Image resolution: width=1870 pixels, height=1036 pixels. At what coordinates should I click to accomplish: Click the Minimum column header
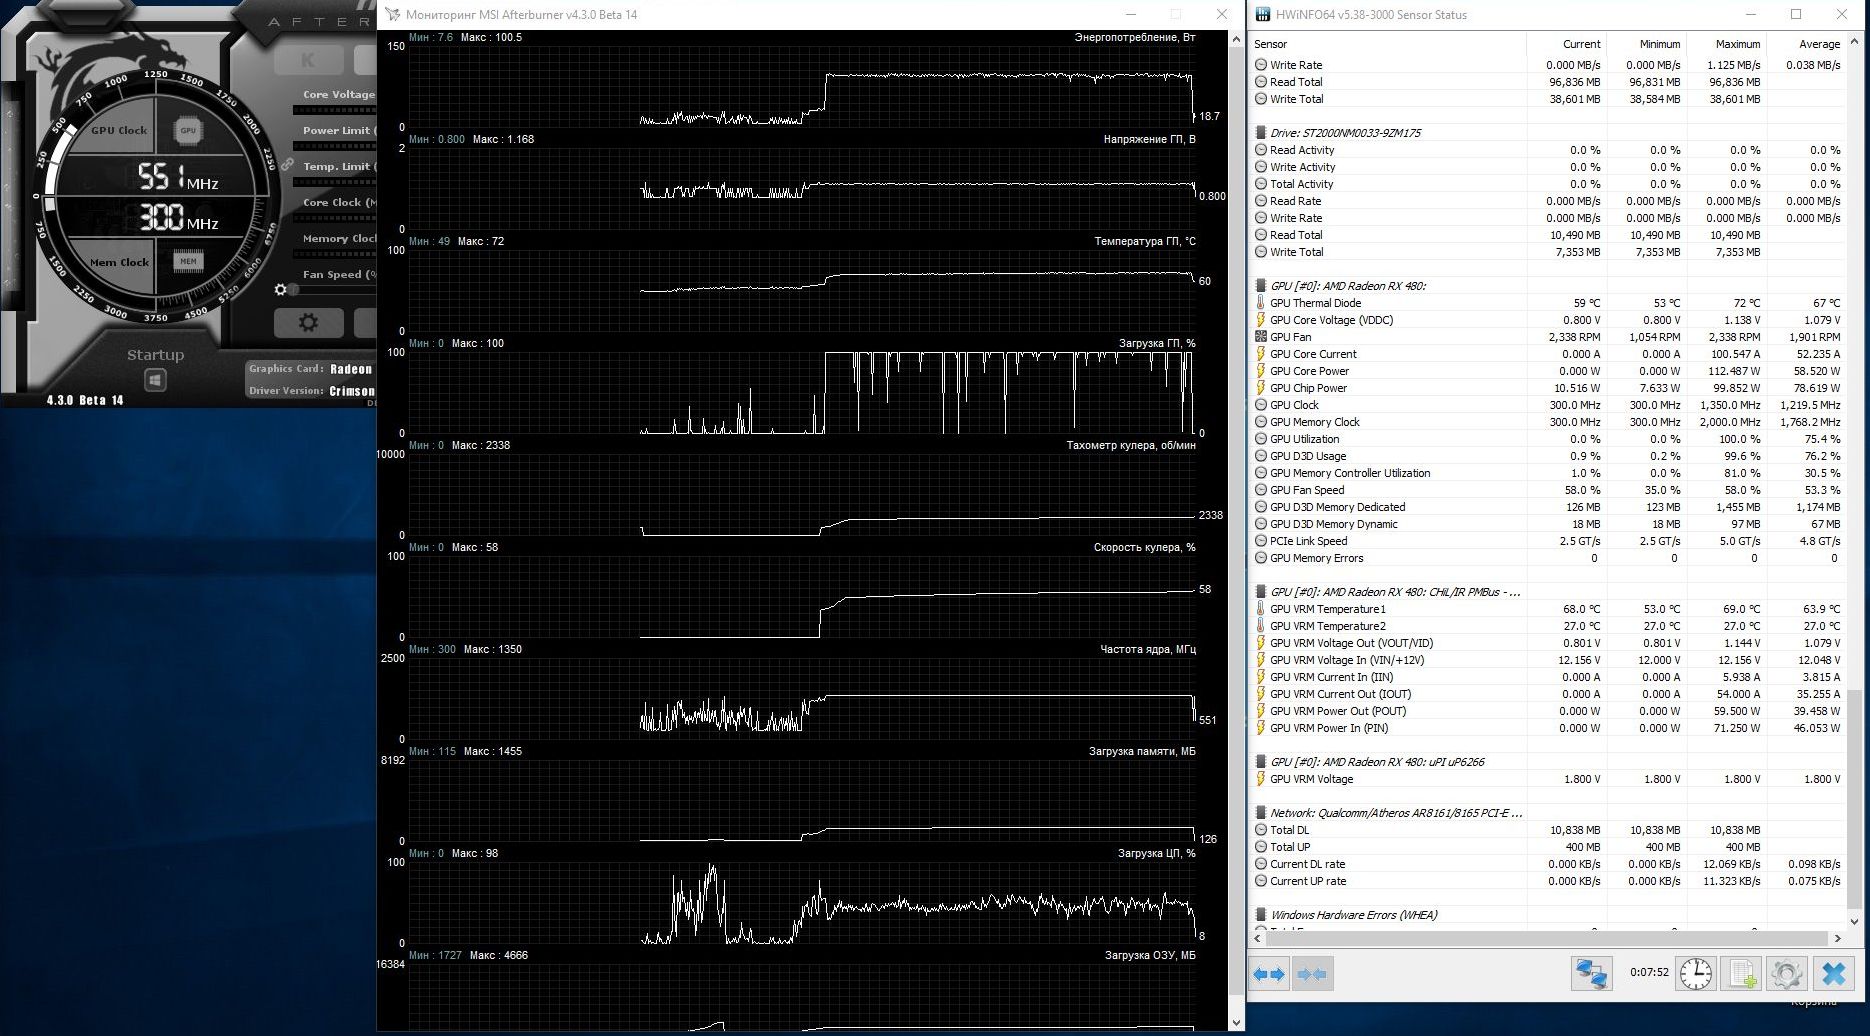pos(1646,44)
